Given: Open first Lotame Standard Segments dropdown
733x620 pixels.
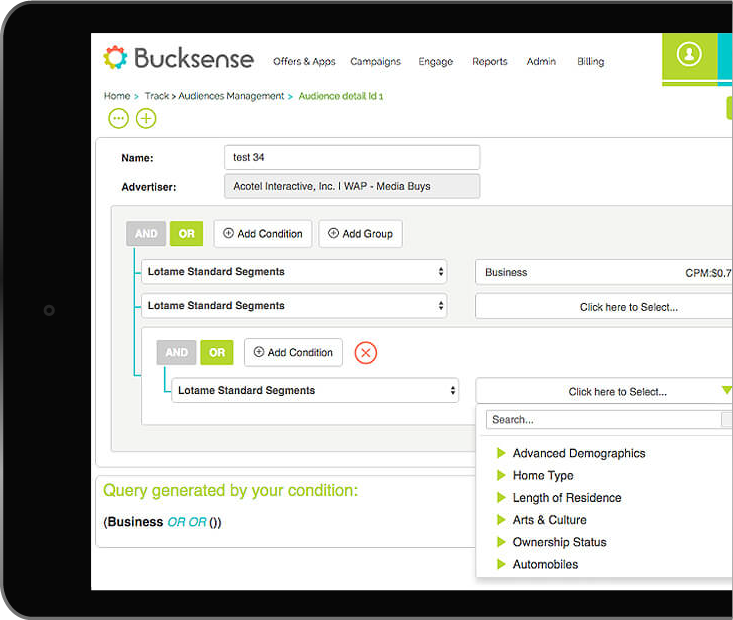Looking at the screenshot, I should [x=294, y=272].
